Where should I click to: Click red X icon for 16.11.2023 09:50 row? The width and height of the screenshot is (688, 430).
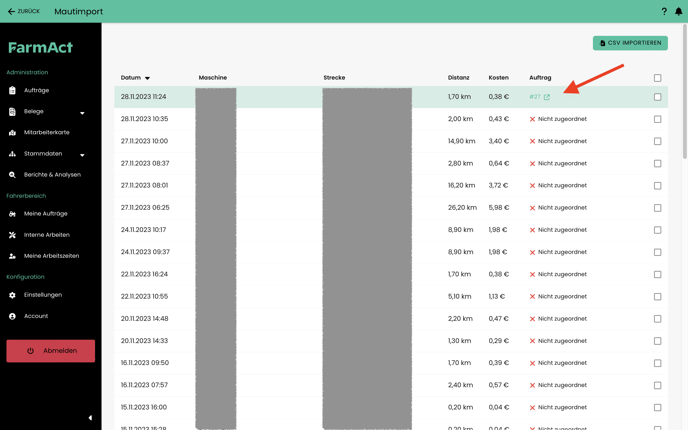532,363
